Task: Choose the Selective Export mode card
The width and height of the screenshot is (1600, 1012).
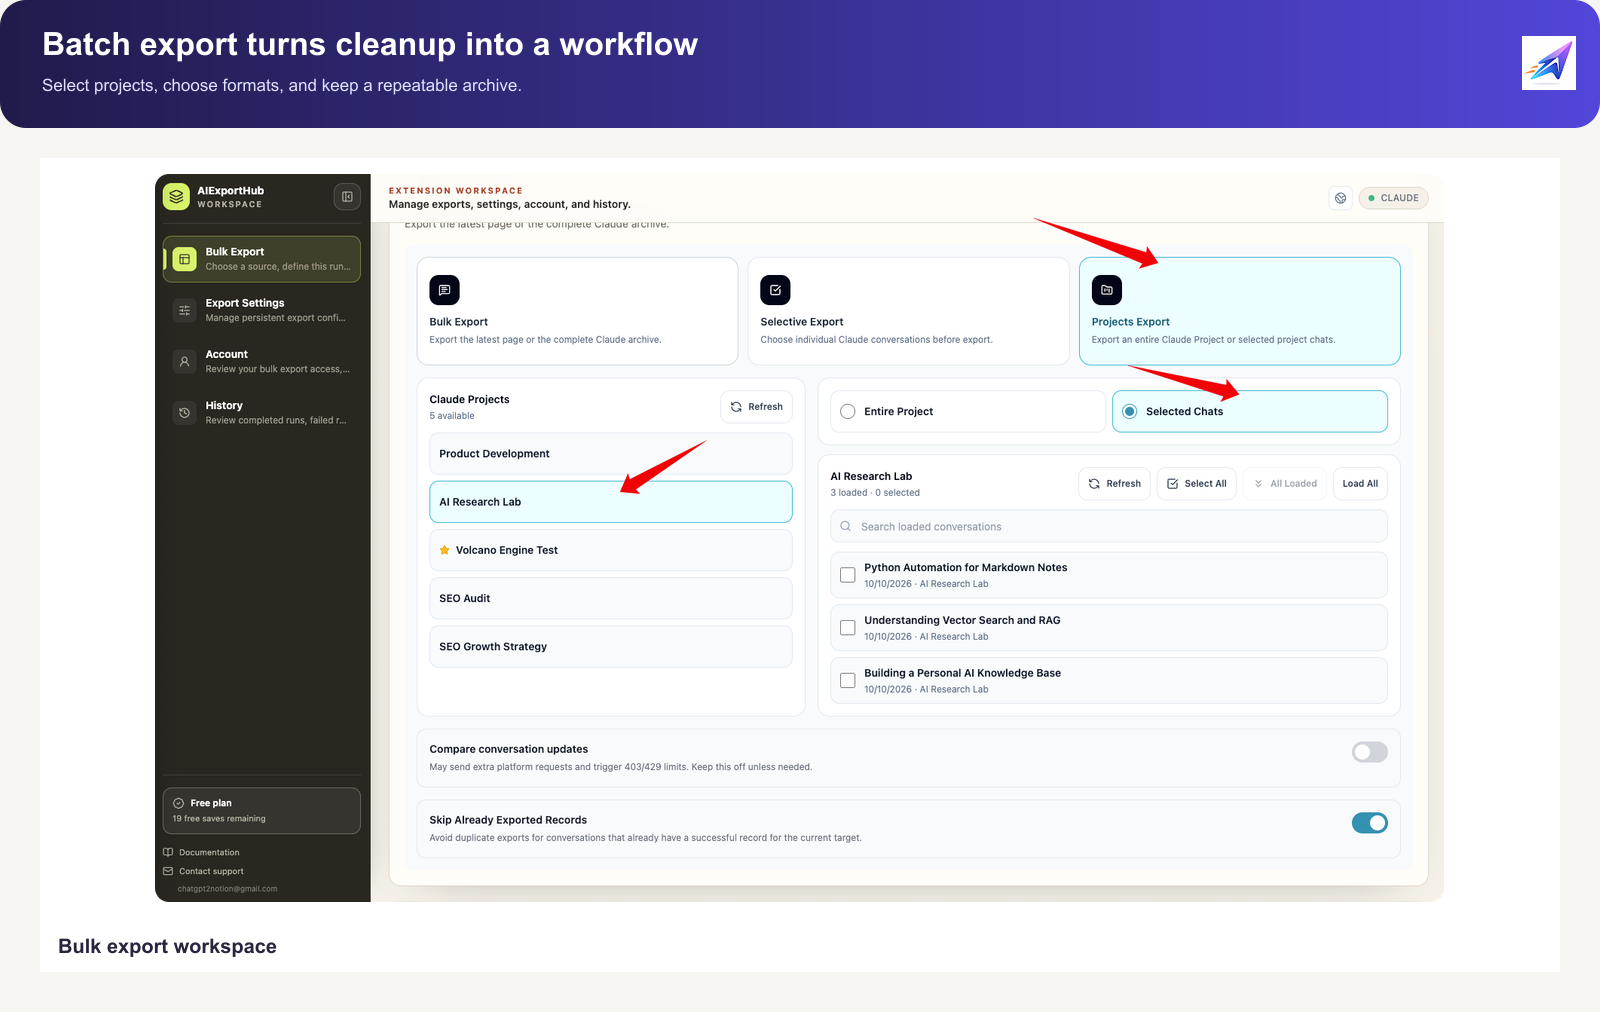Action: (909, 311)
